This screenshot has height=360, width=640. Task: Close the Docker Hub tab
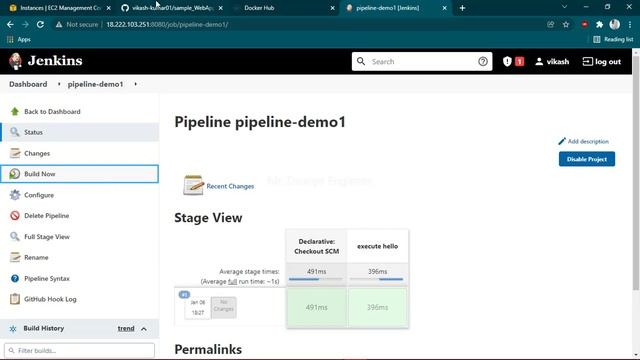click(x=332, y=8)
